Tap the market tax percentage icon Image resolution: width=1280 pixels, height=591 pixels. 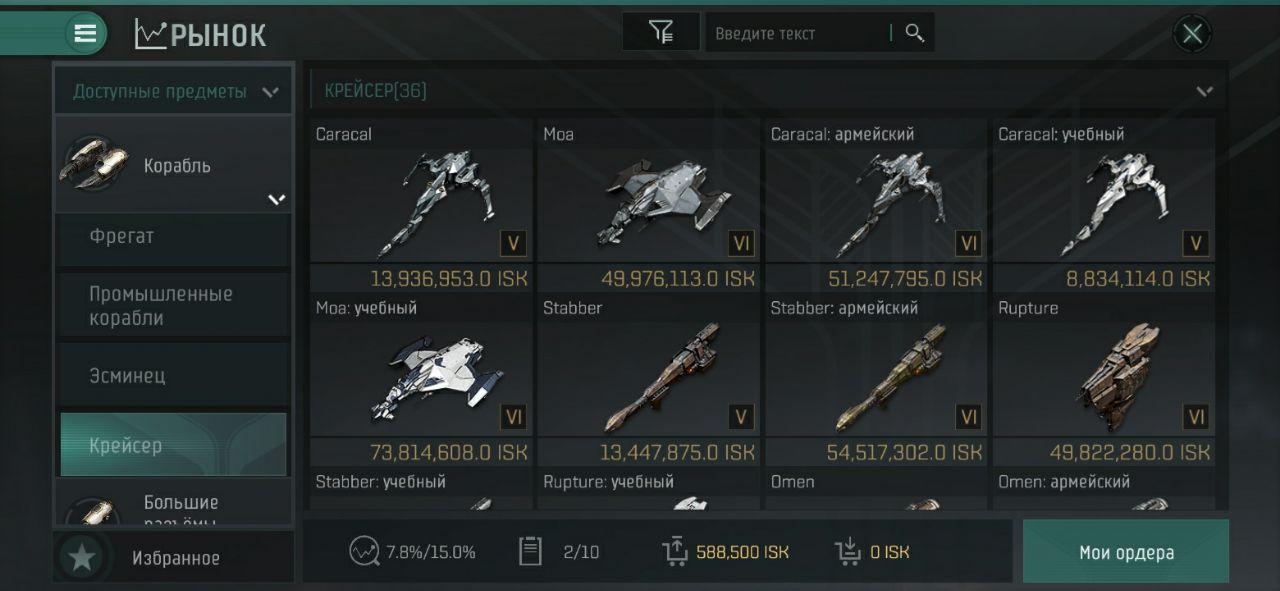[x=364, y=551]
